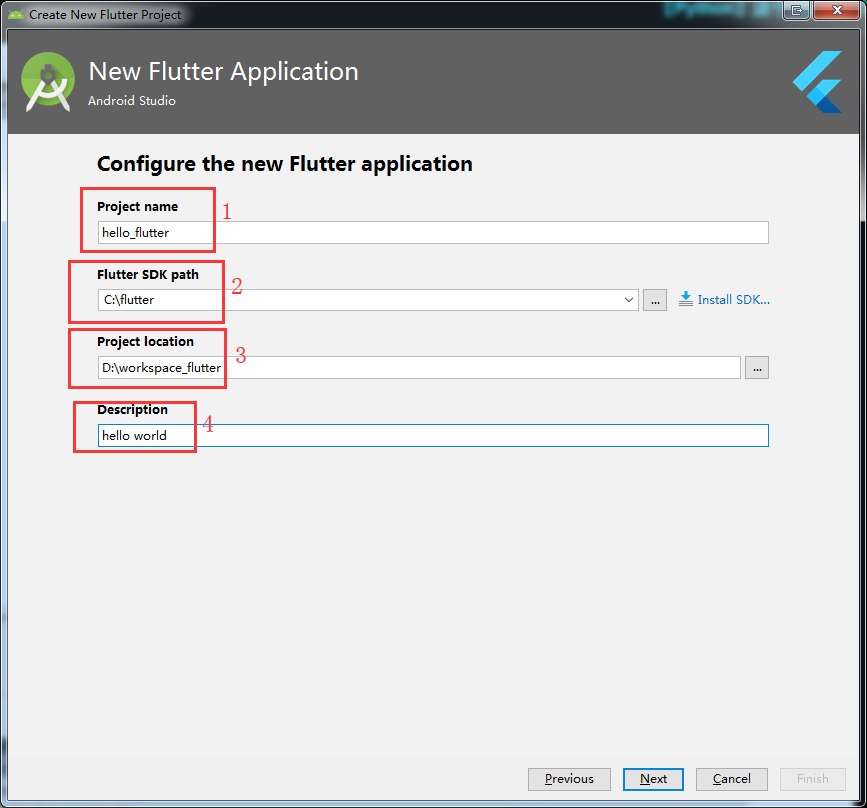This screenshot has width=867, height=808.
Task: Click the Description input field
Action: 433,435
